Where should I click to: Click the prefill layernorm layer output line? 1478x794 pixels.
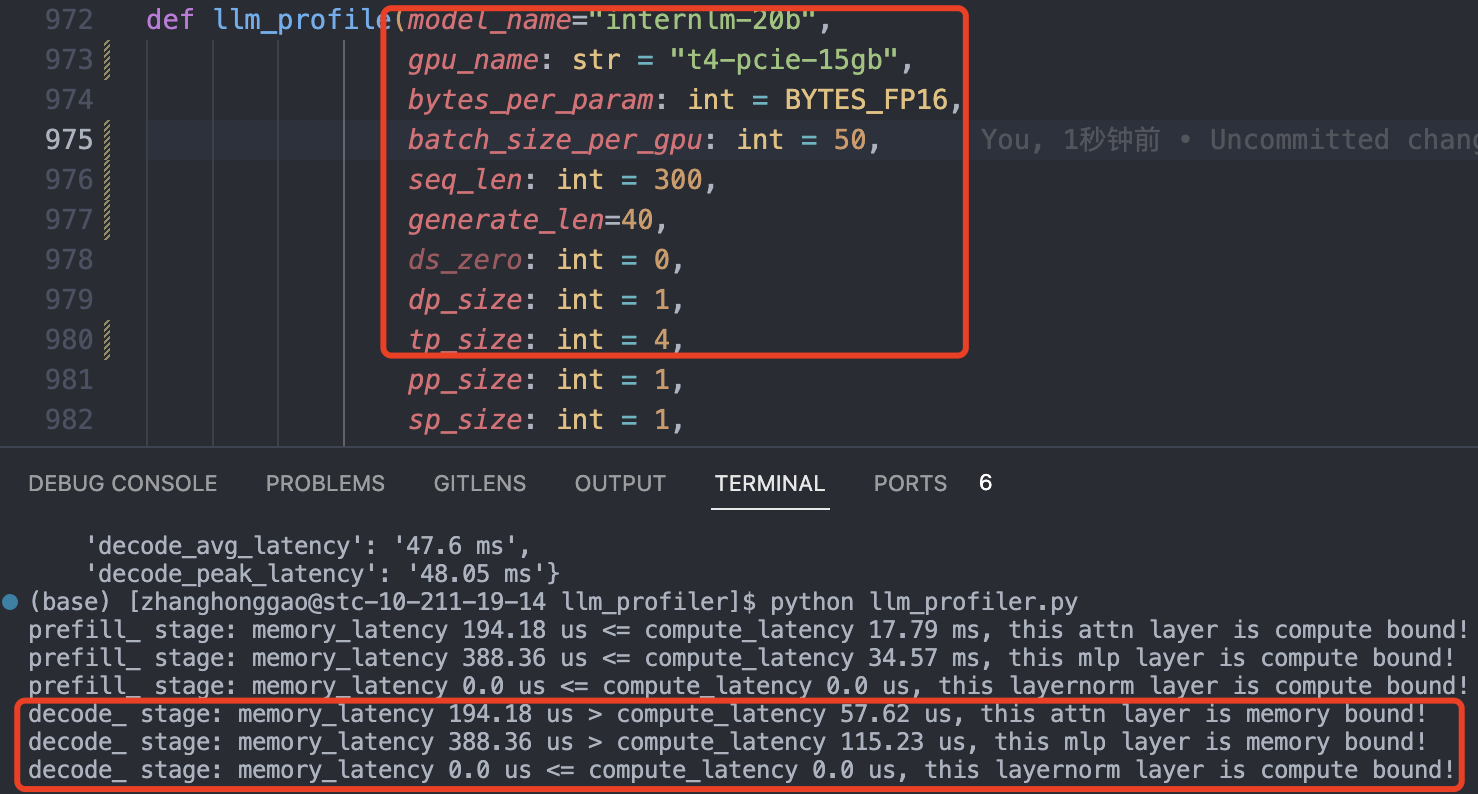pyautogui.click(x=748, y=686)
